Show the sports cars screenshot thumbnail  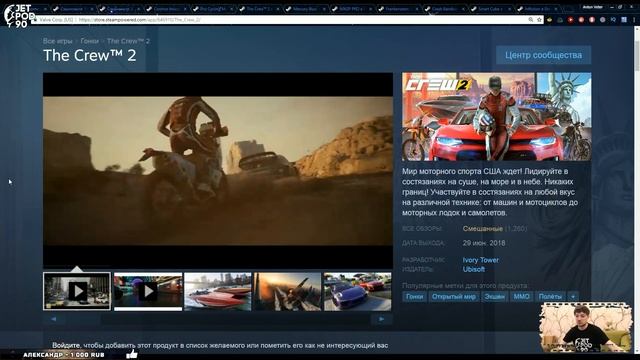coord(358,291)
